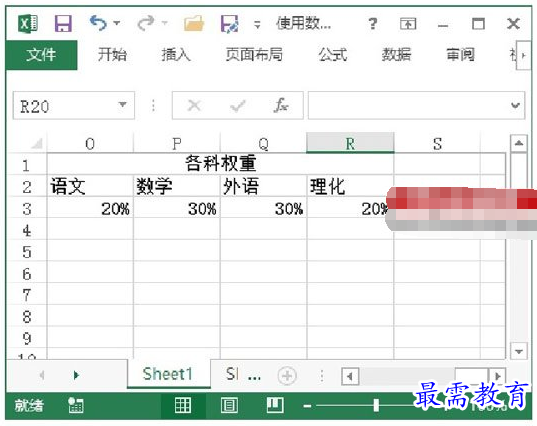Open a file with the folder icon
This screenshot has width=537, height=426.
coord(194,24)
